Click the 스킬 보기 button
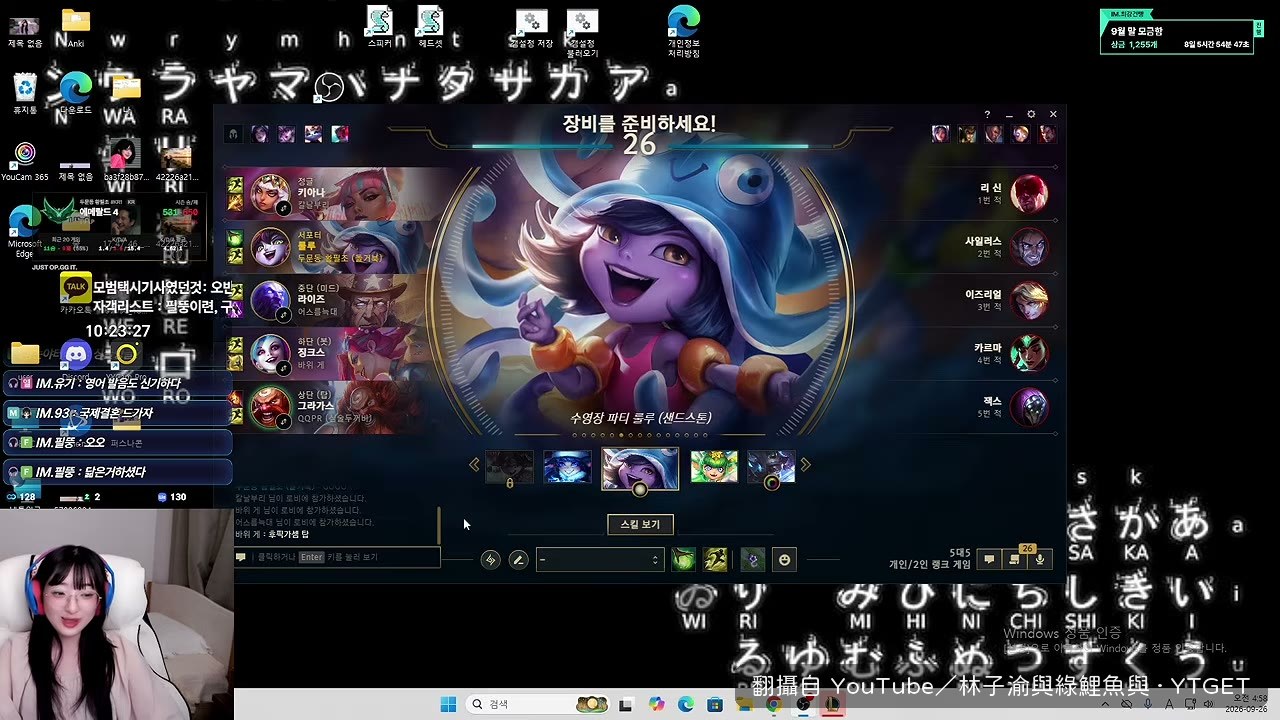This screenshot has width=1280, height=720. pyautogui.click(x=640, y=524)
